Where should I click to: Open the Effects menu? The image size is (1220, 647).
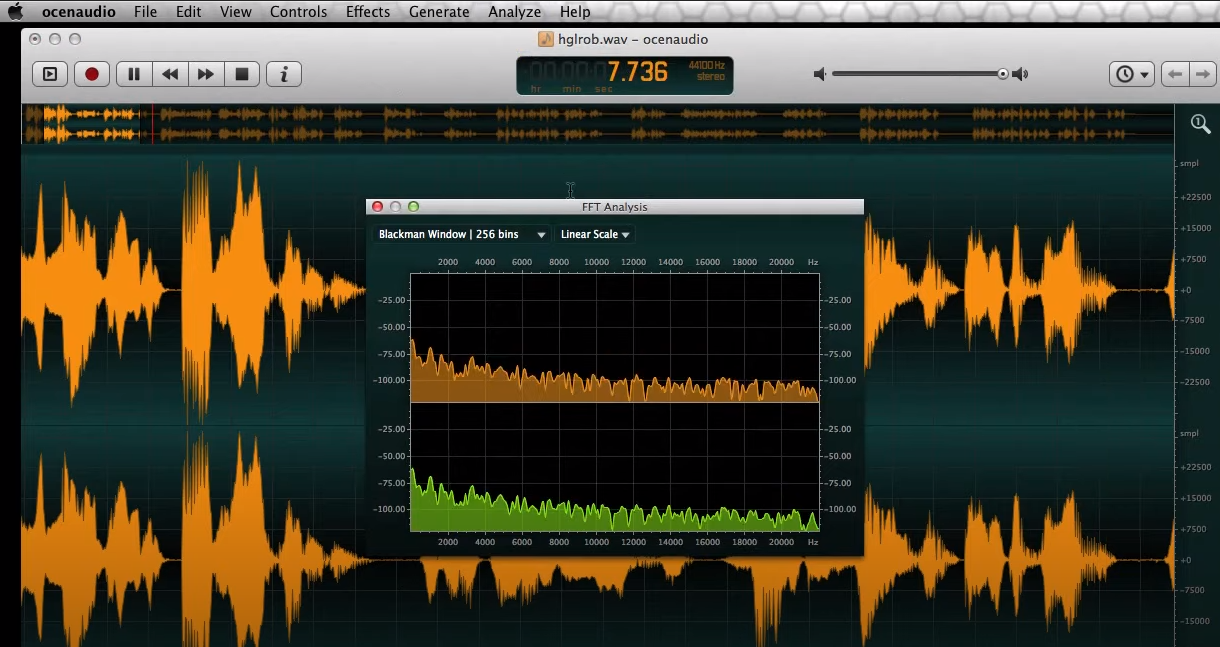click(367, 11)
